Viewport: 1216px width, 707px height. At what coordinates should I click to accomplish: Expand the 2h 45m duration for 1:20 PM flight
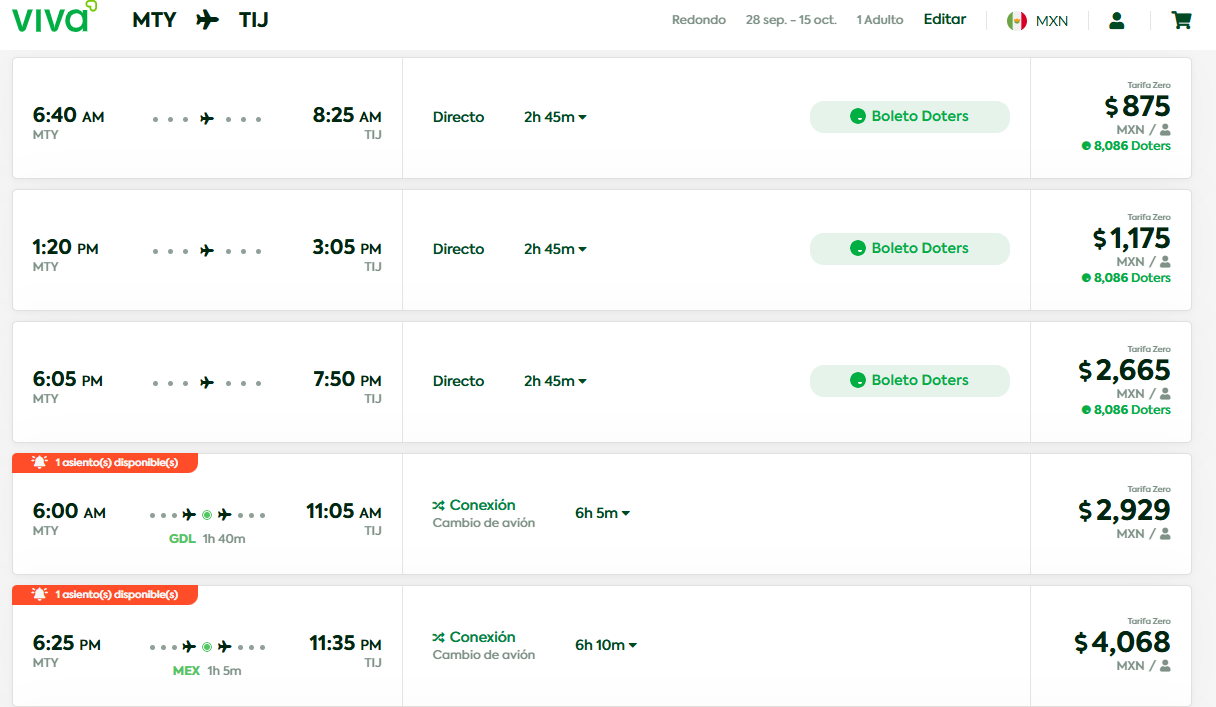(555, 249)
